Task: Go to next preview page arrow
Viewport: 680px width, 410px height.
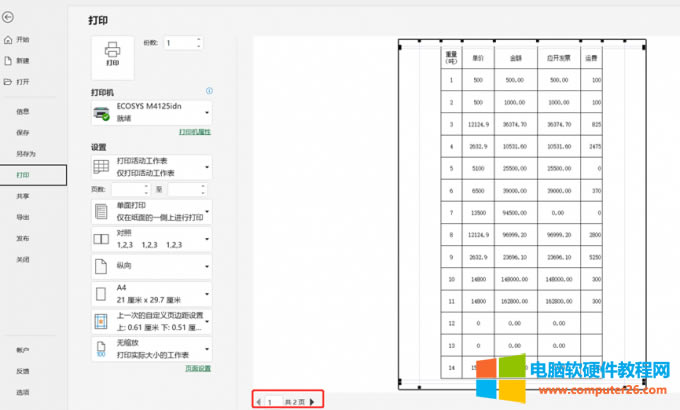Action: point(311,401)
